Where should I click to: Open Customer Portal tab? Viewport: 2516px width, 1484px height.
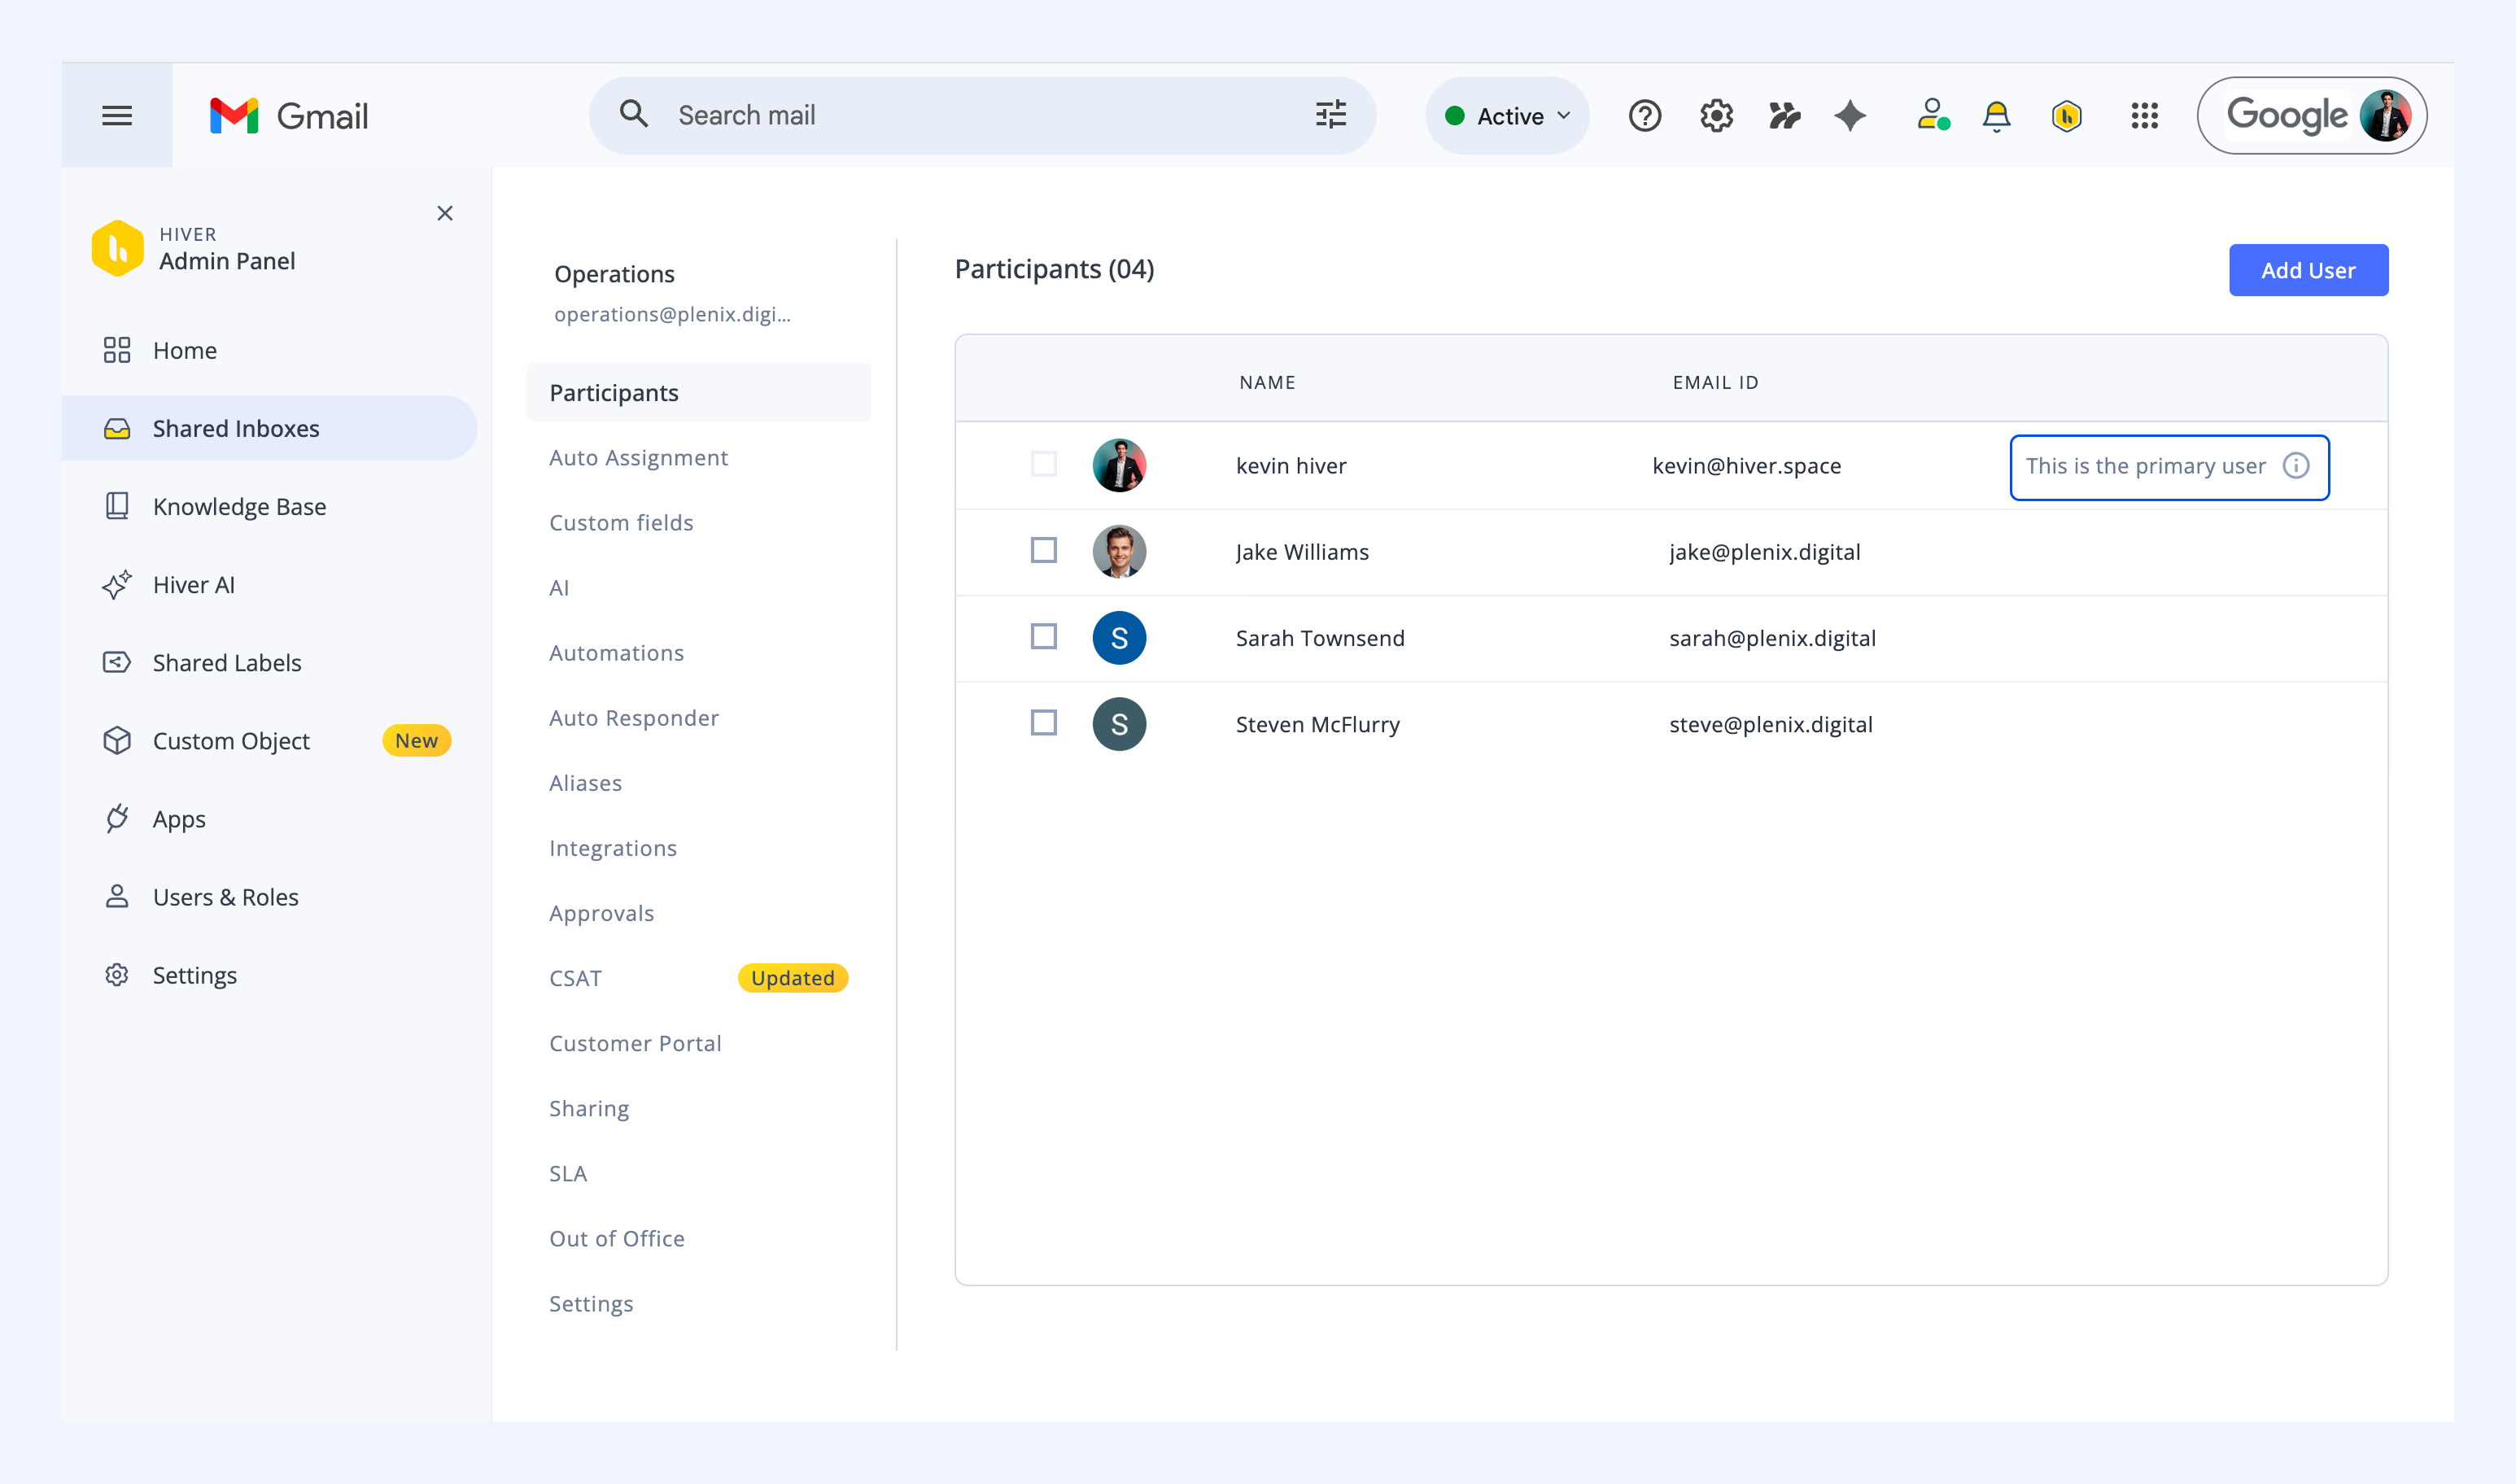(x=635, y=1043)
